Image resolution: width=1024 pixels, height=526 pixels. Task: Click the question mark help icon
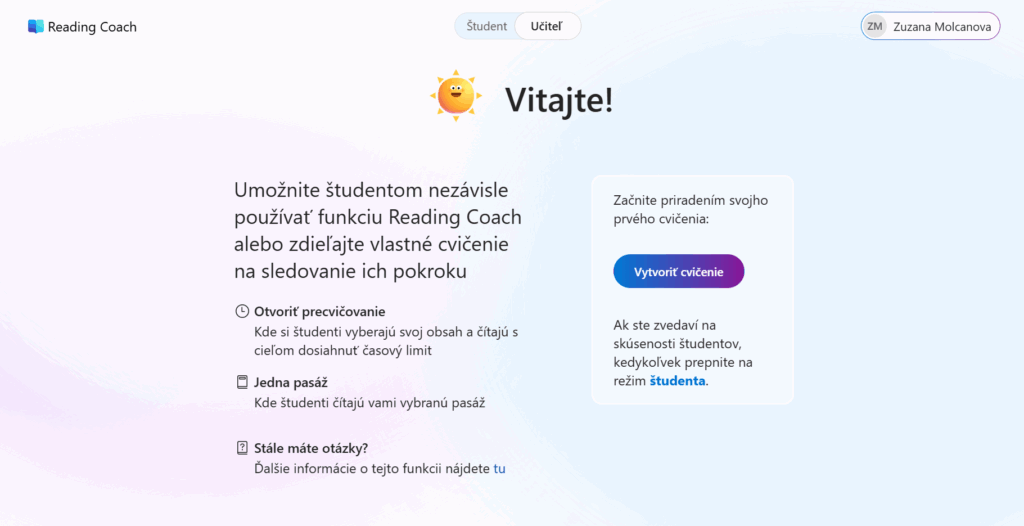tap(242, 448)
